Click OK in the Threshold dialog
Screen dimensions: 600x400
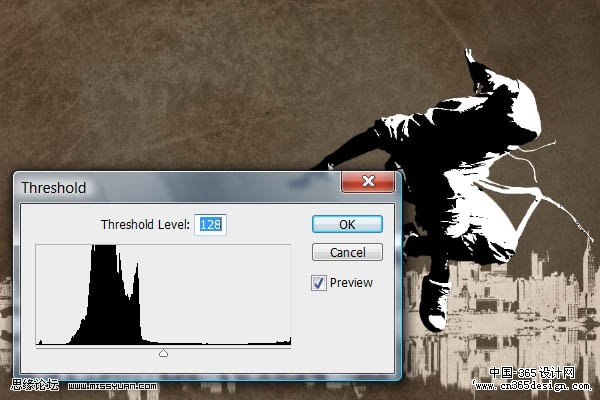347,224
